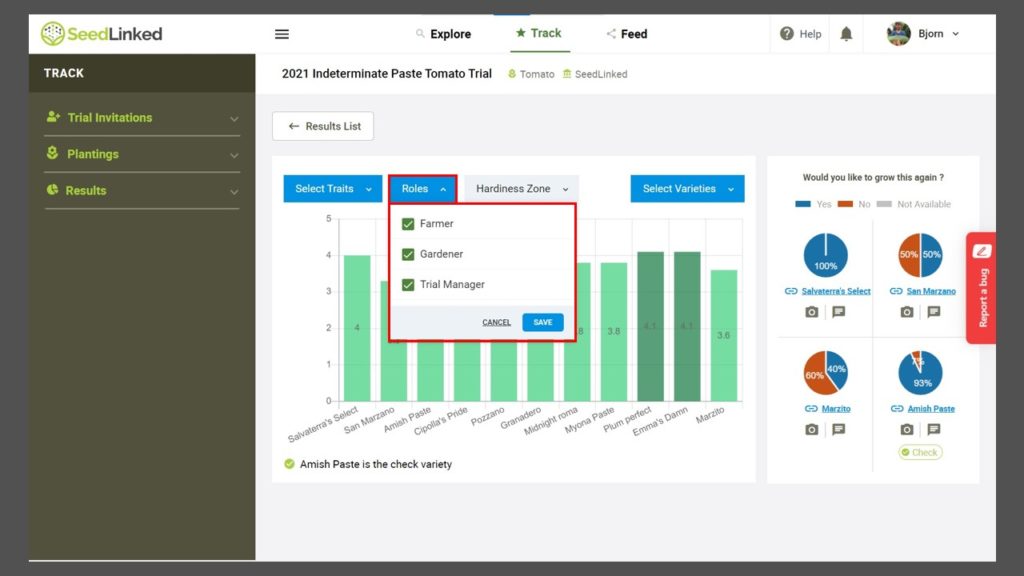
Task: Click the chain icon beside Marzito link
Action: click(x=811, y=409)
